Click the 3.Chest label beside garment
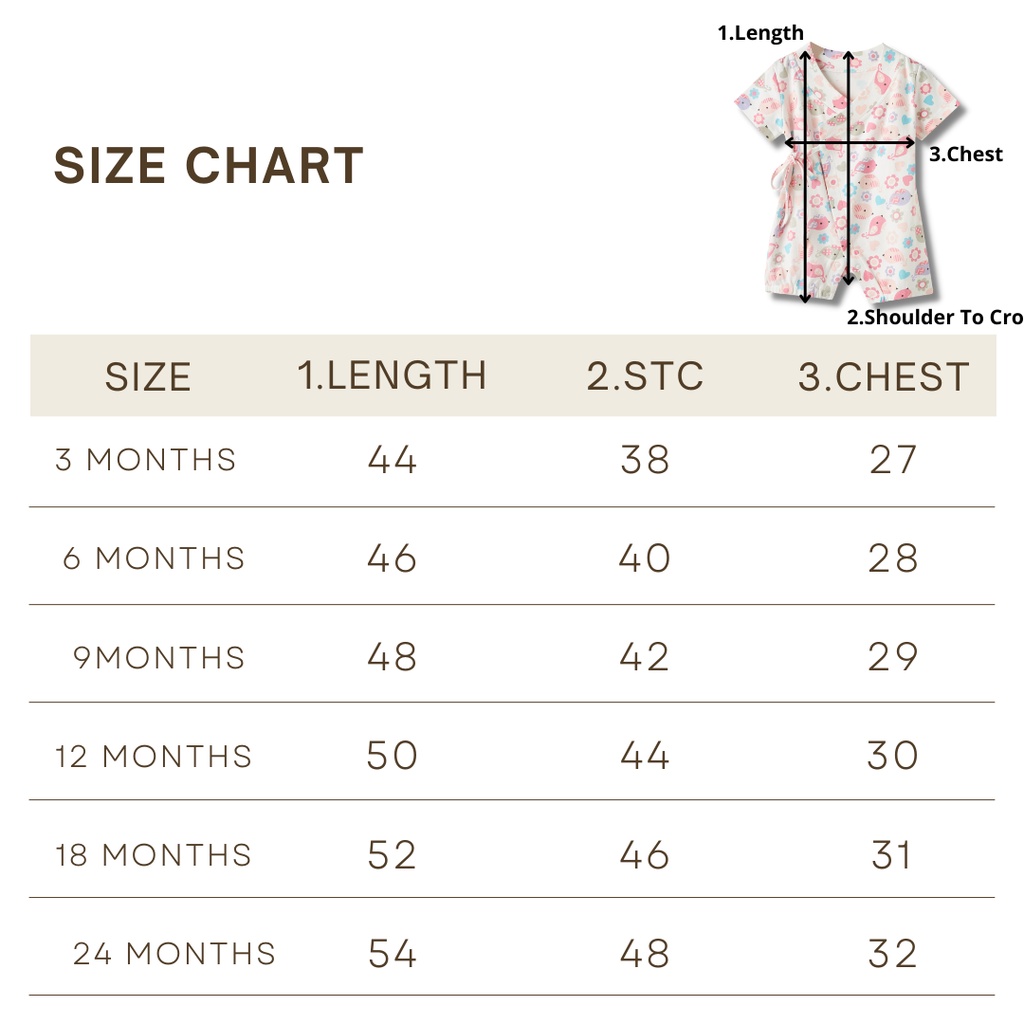Screen dimensions: 1024x1024 (x=966, y=154)
